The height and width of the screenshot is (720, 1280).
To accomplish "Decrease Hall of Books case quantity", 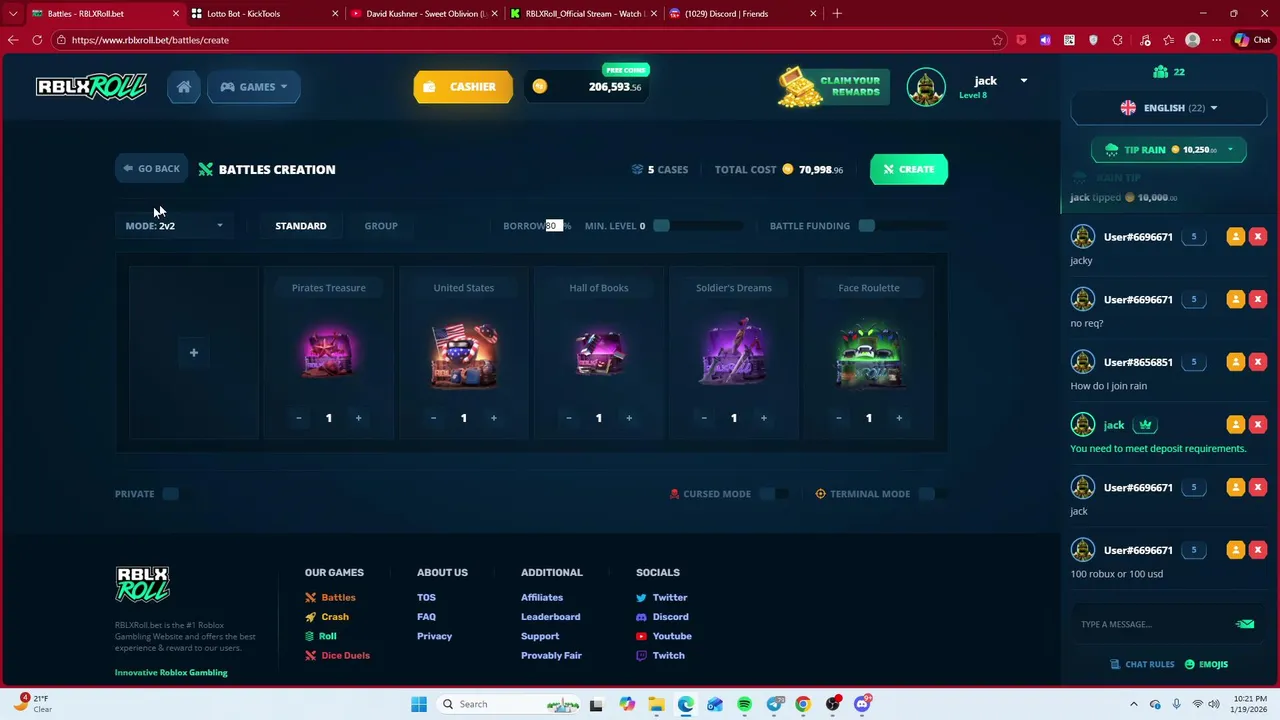I will [568, 418].
